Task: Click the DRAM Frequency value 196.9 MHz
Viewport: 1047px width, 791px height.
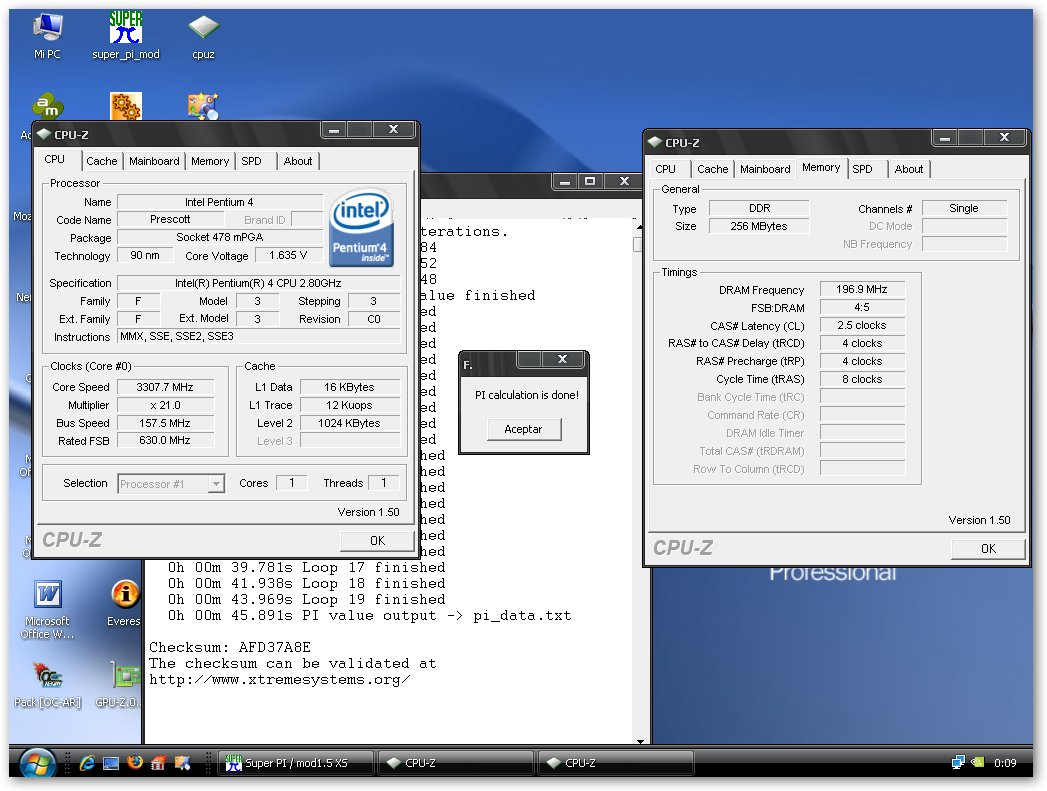Action: 861,290
